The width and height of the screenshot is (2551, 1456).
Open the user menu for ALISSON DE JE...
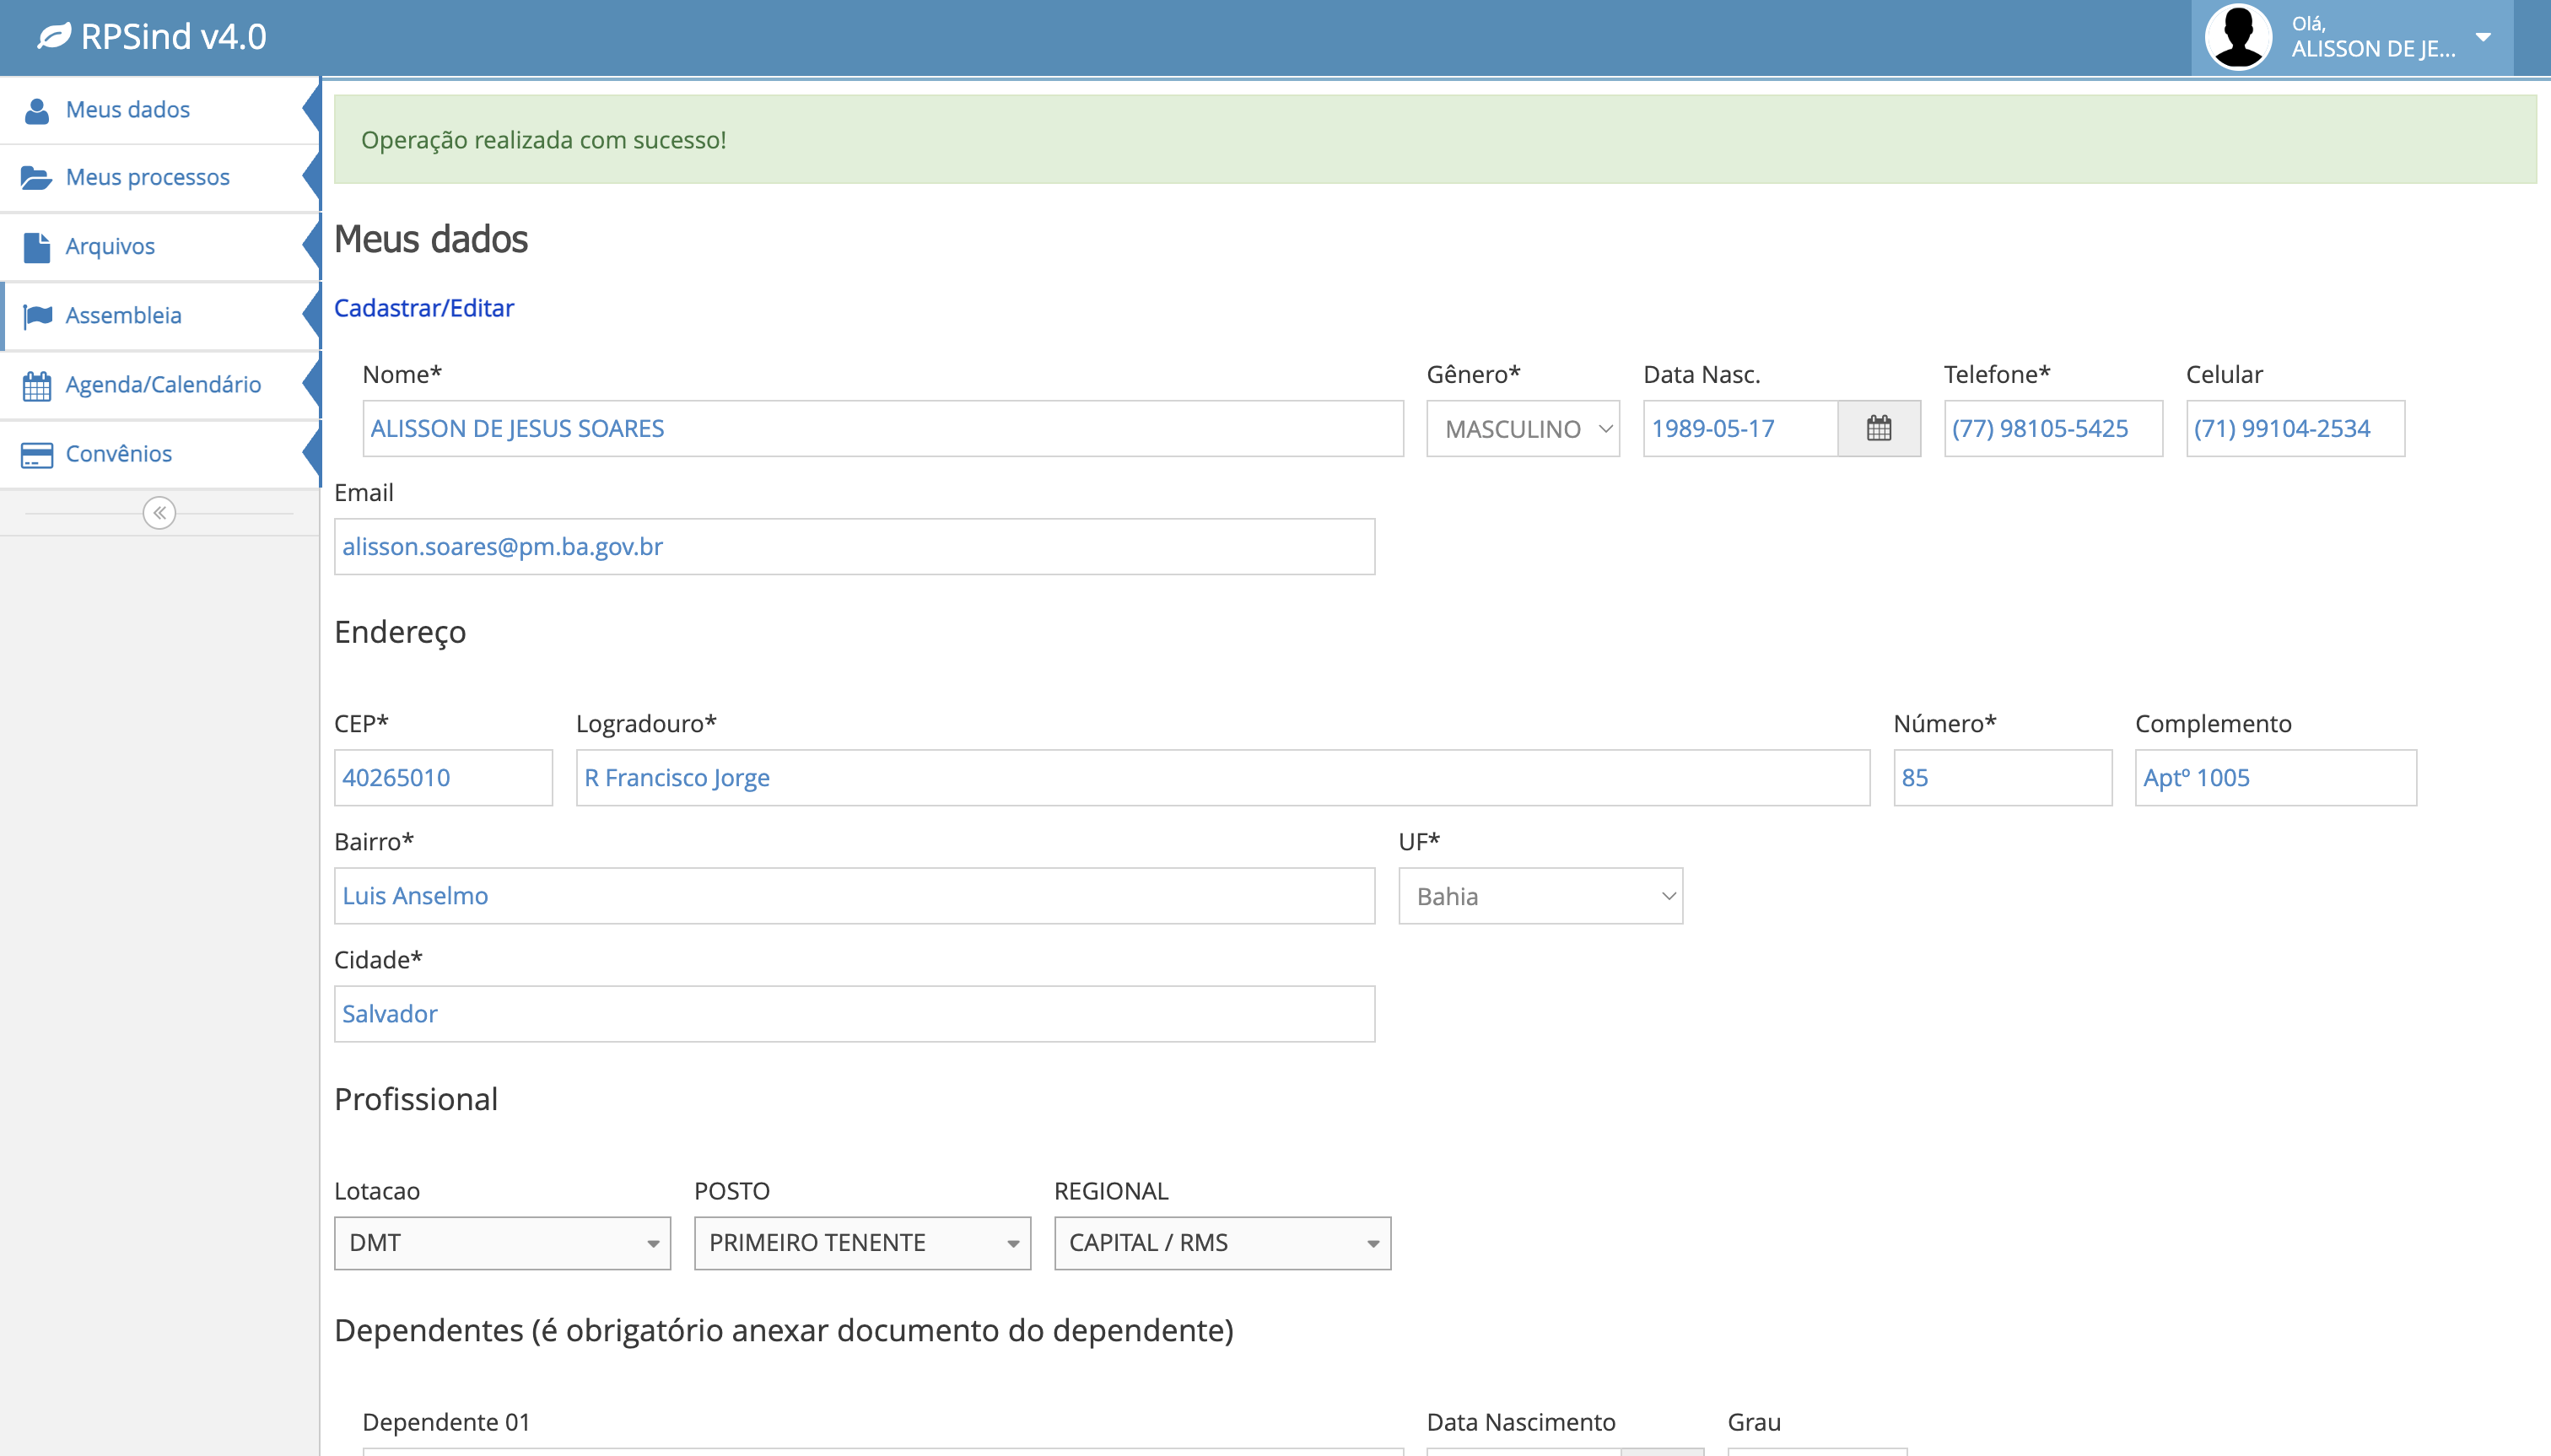click(x=2352, y=37)
